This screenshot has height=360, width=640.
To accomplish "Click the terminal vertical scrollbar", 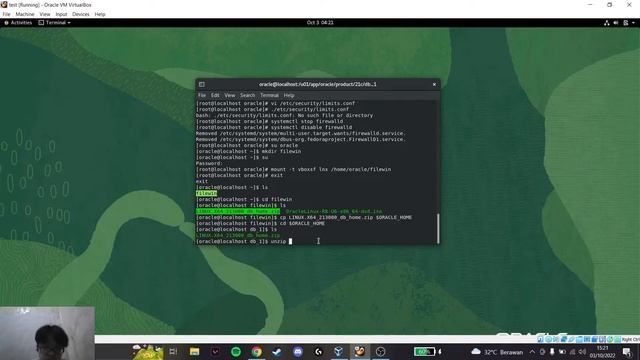I will (438, 228).
